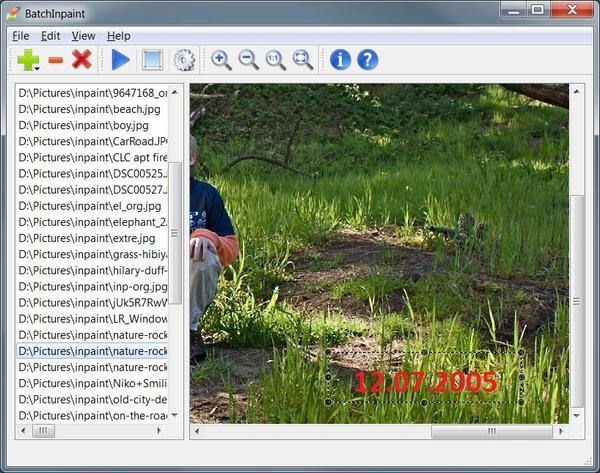600x473 pixels.
Task: Select the elephant_2 file entry
Action: pyautogui.click(x=92, y=222)
